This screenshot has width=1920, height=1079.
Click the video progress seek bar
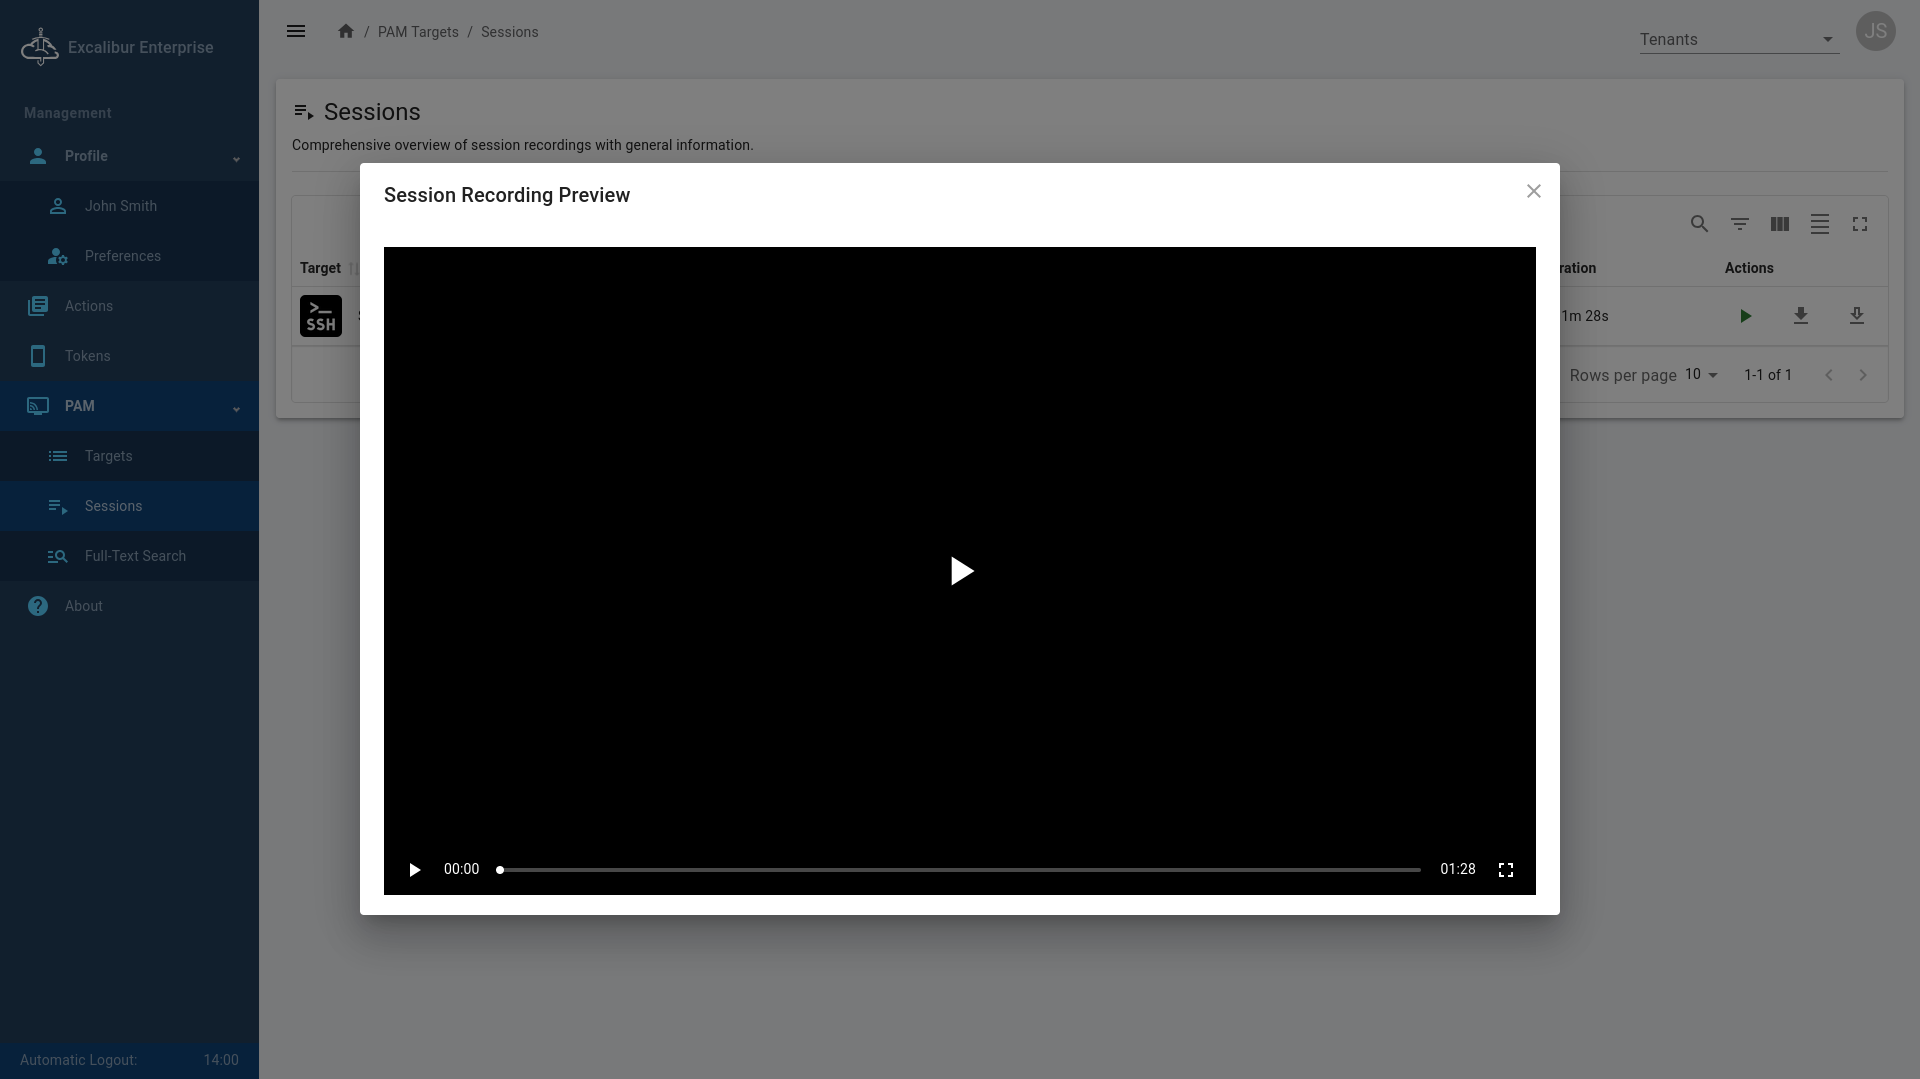coord(960,870)
